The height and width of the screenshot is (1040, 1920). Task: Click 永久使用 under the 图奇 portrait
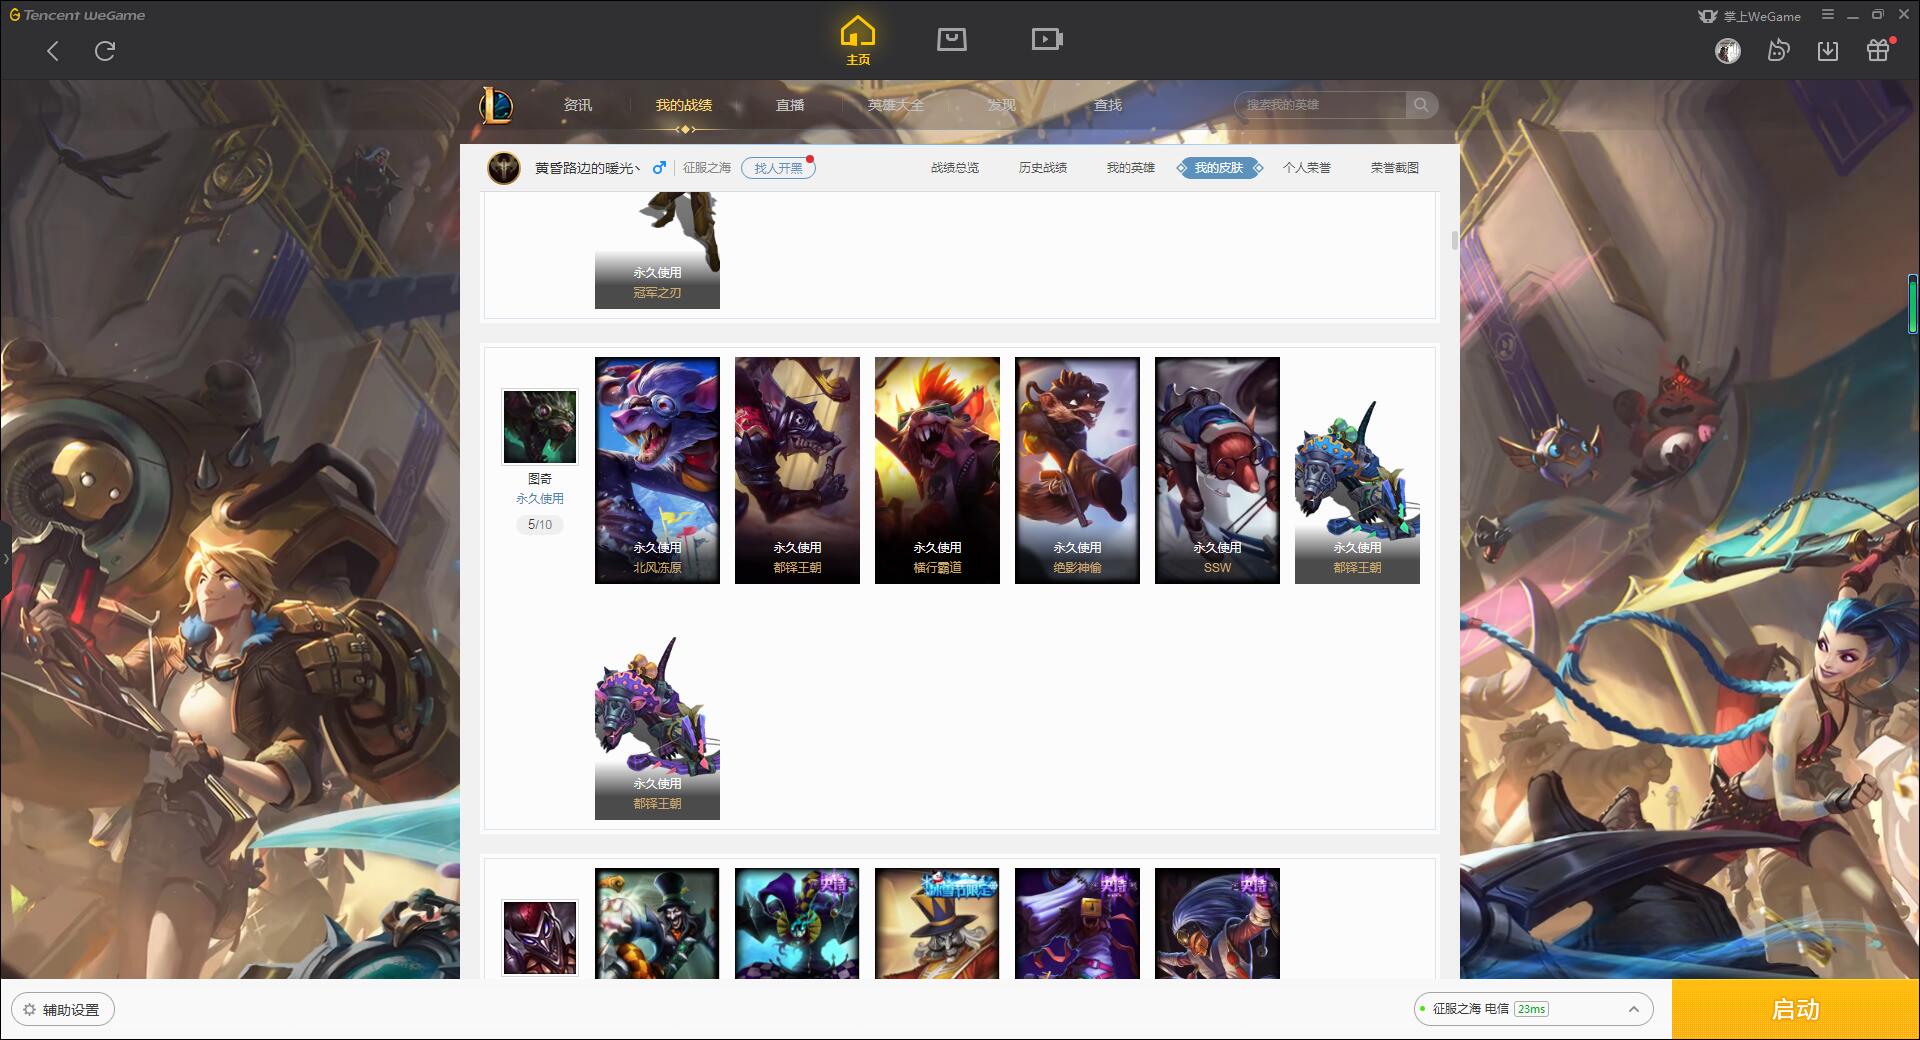click(x=539, y=498)
